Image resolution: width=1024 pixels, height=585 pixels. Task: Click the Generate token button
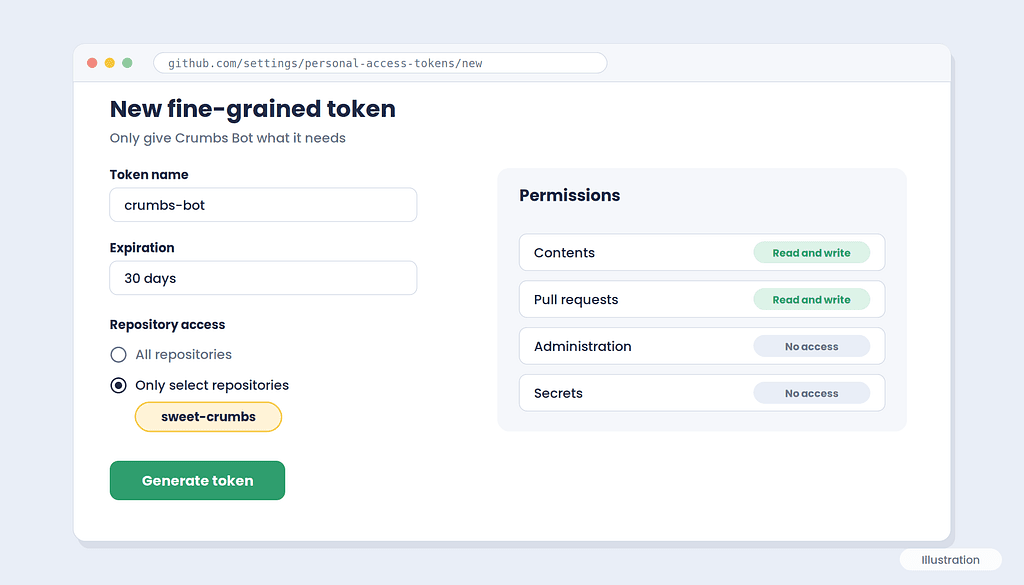point(197,481)
